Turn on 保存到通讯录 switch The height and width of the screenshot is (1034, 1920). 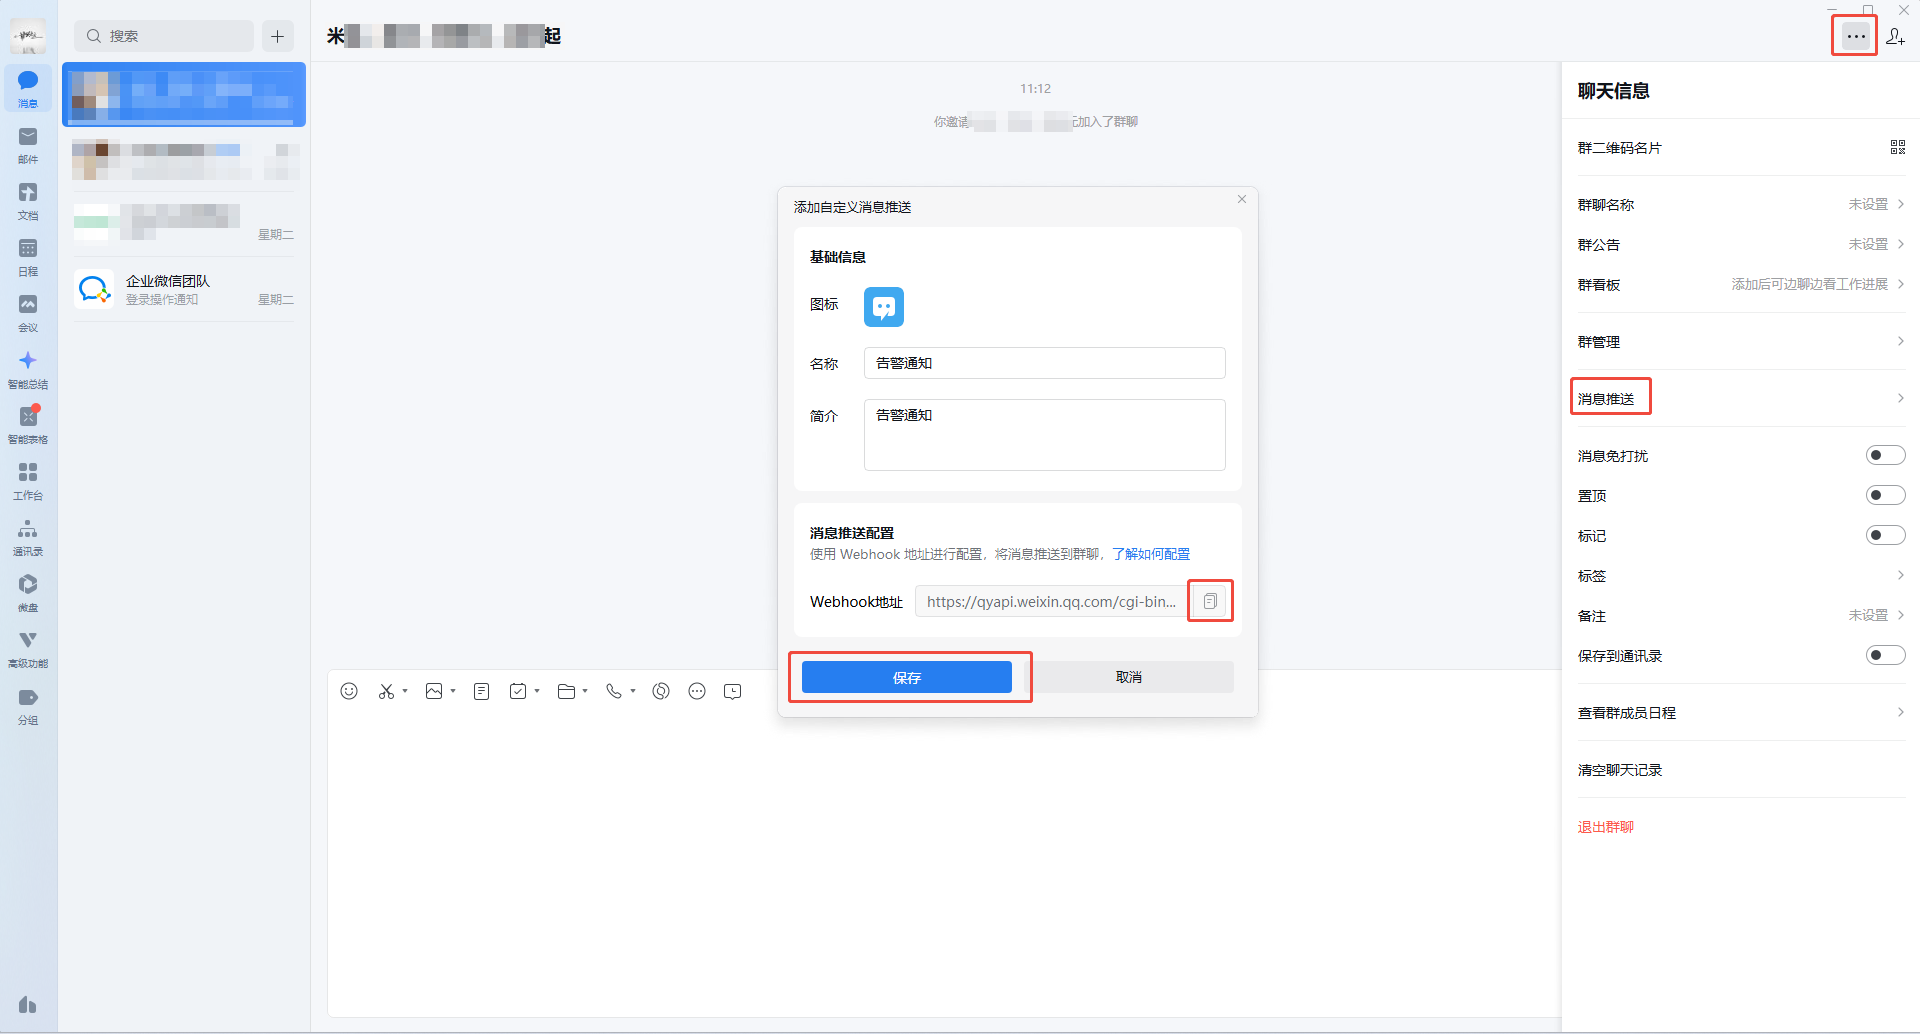1885,656
